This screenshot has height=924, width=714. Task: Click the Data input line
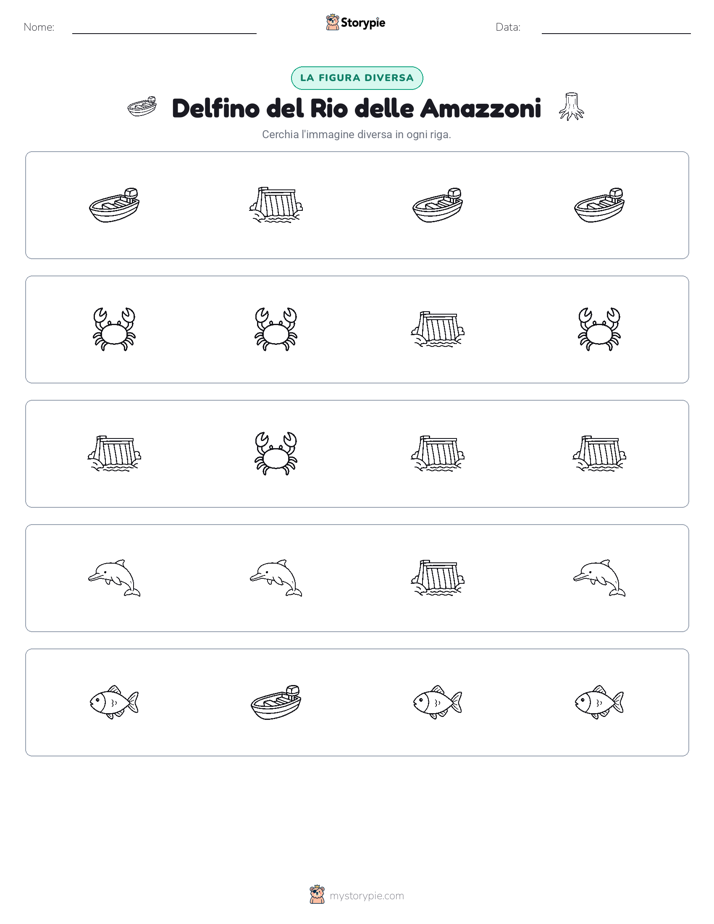pos(616,28)
